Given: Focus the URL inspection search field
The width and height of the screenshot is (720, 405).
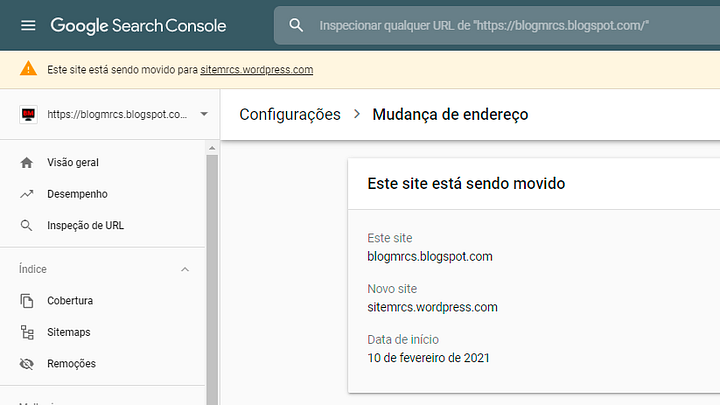Looking at the screenshot, I should (497, 25).
